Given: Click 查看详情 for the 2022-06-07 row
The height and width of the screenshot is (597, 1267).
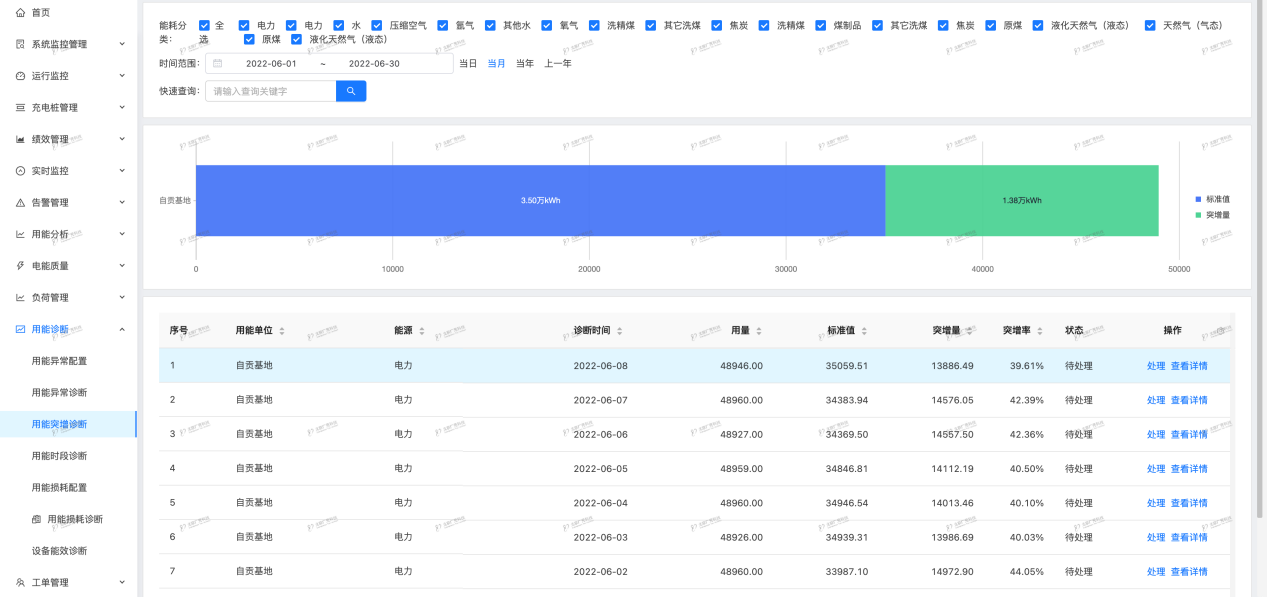Looking at the screenshot, I should pos(1189,400).
